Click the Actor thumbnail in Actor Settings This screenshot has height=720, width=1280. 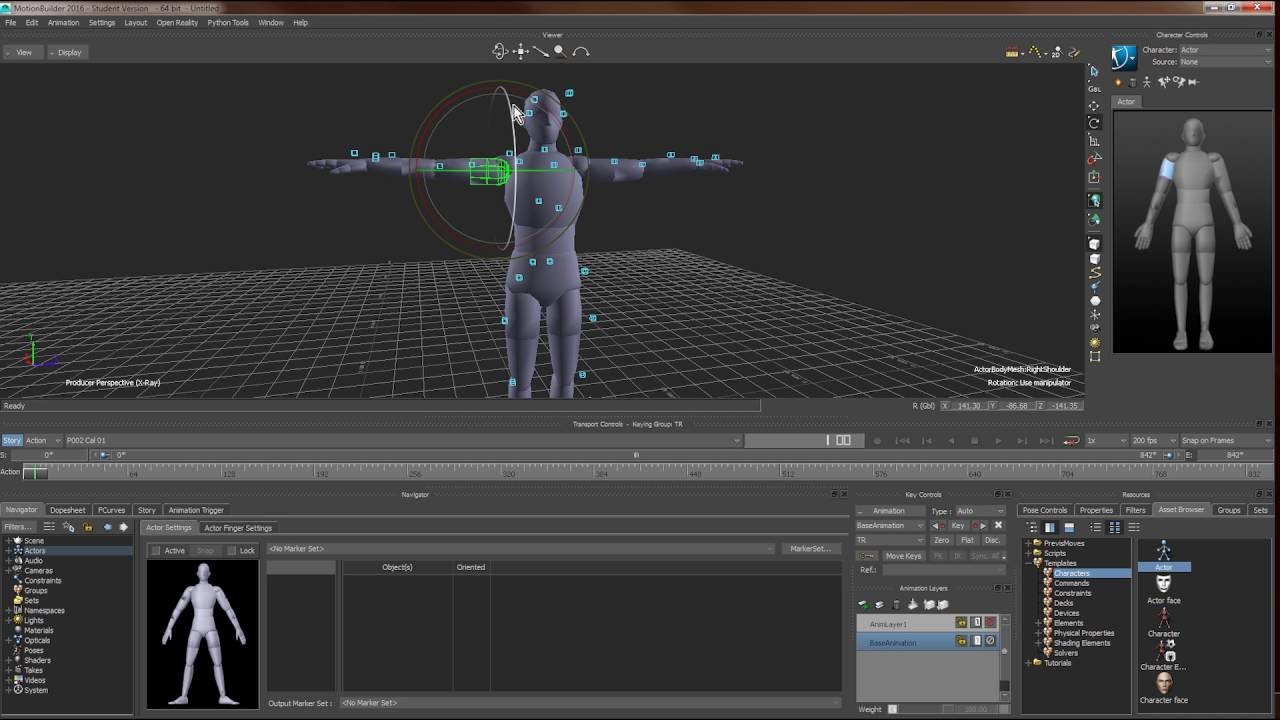coord(201,635)
